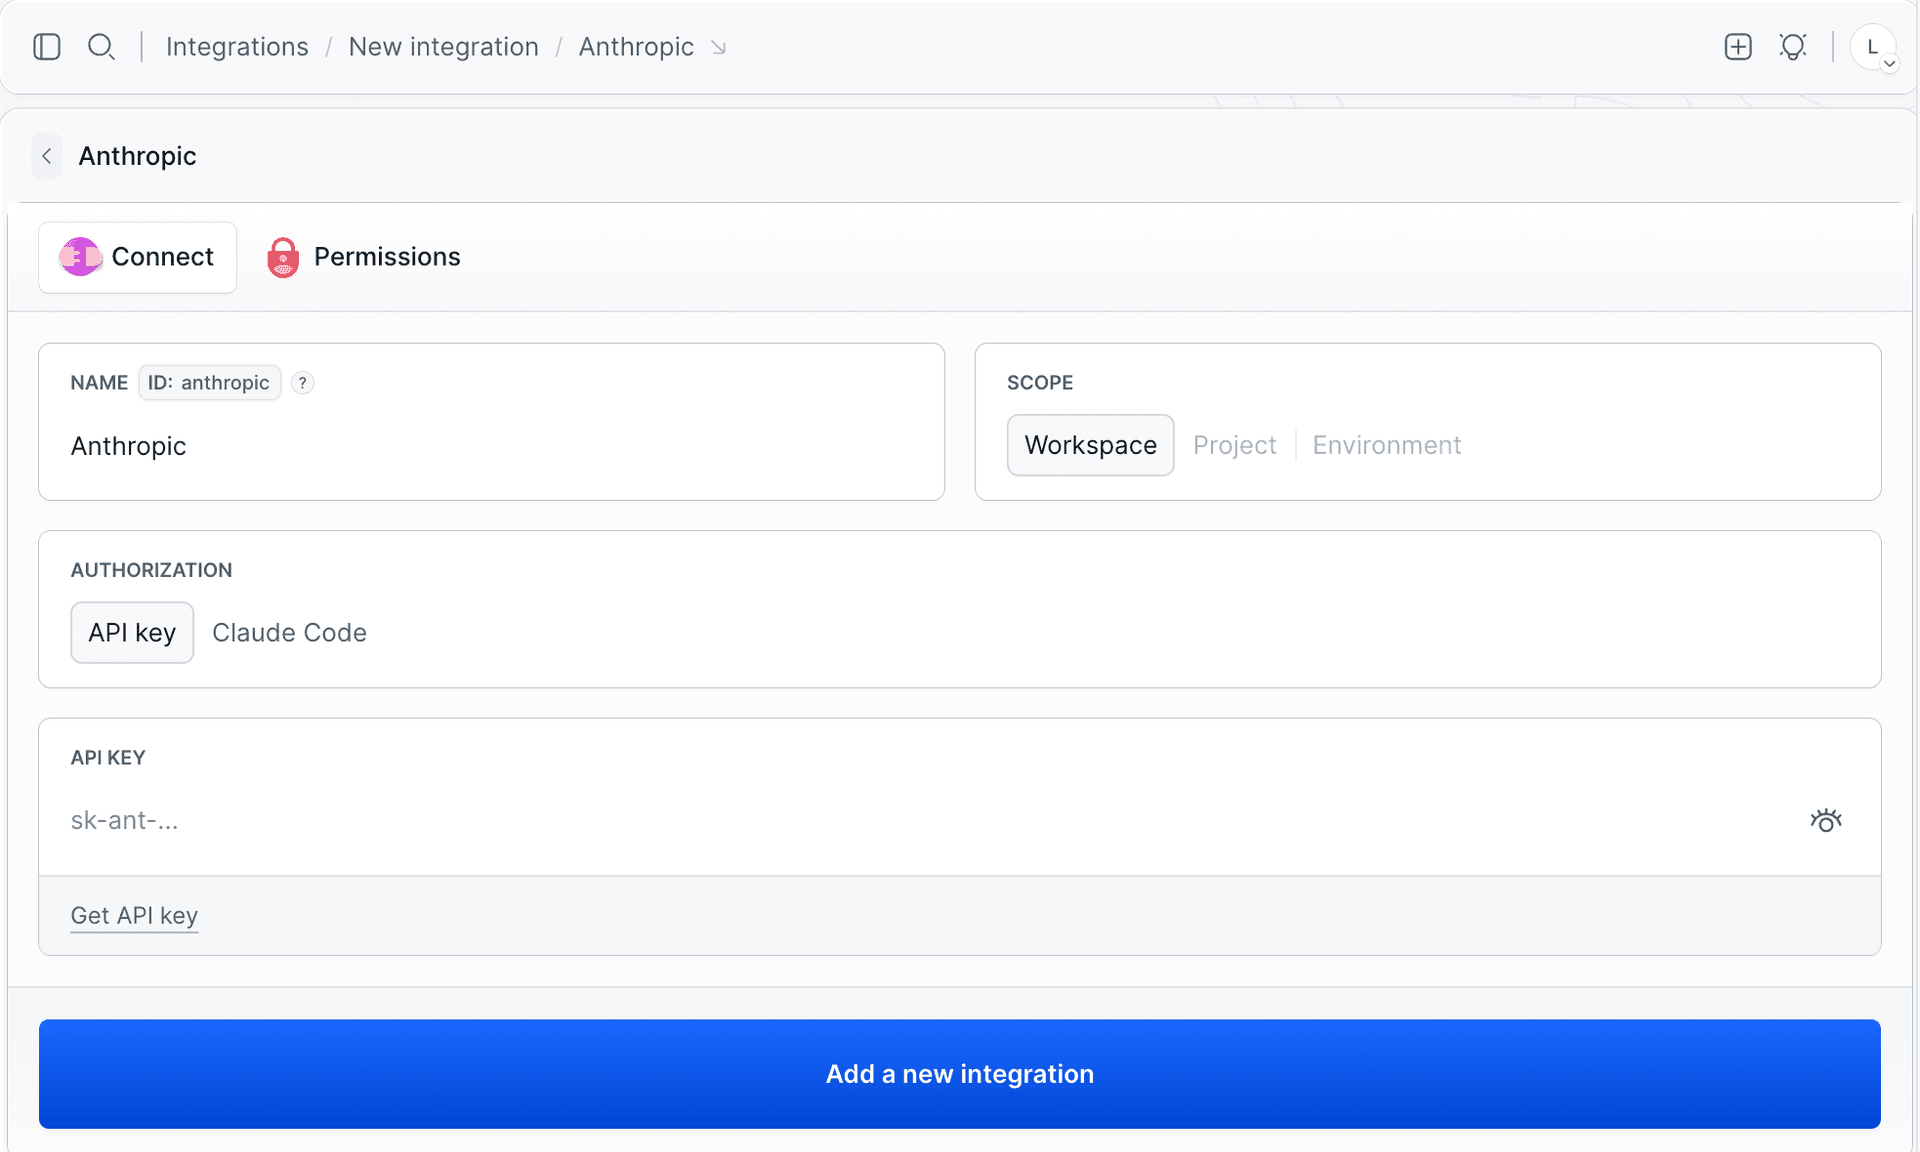The width and height of the screenshot is (1920, 1152).
Task: Choose Claude Code authorization
Action: coord(289,632)
